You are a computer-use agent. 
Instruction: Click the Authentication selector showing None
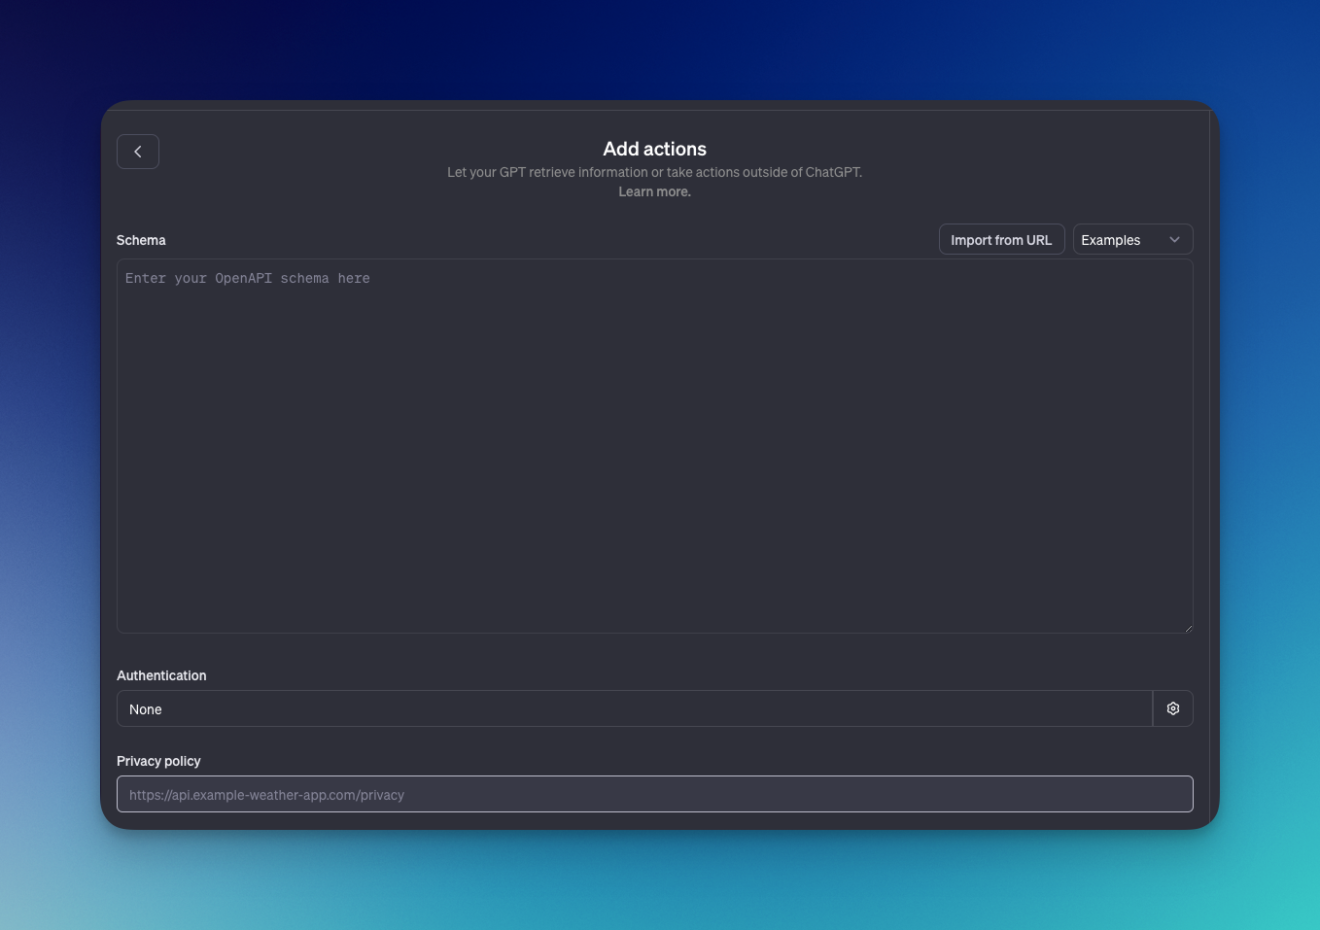[x=636, y=708]
